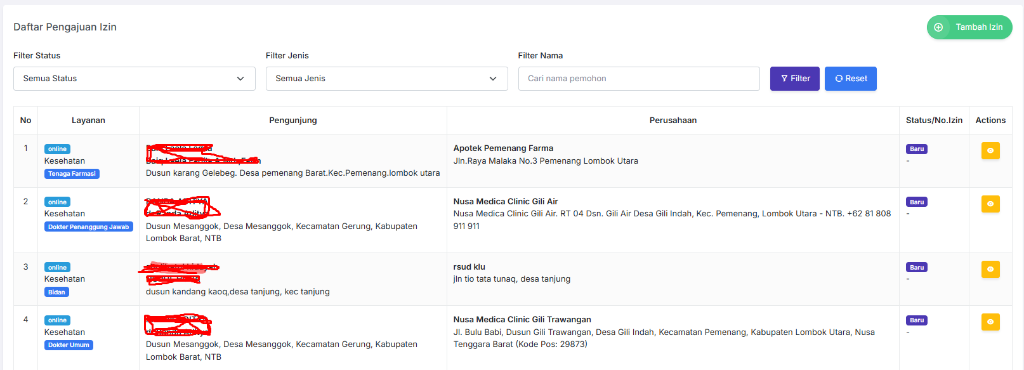Click the Perusahaan column header
The width and height of the screenshot is (1024, 370).
[x=673, y=121]
